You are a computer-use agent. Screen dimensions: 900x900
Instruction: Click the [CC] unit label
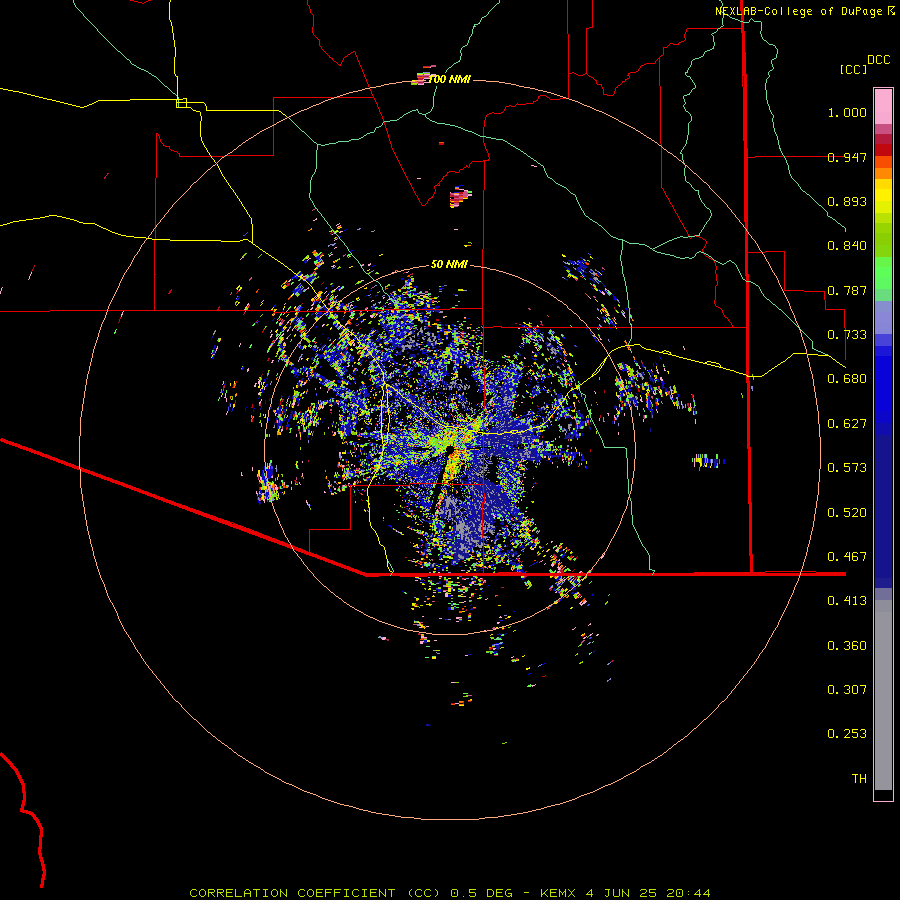pos(854,69)
